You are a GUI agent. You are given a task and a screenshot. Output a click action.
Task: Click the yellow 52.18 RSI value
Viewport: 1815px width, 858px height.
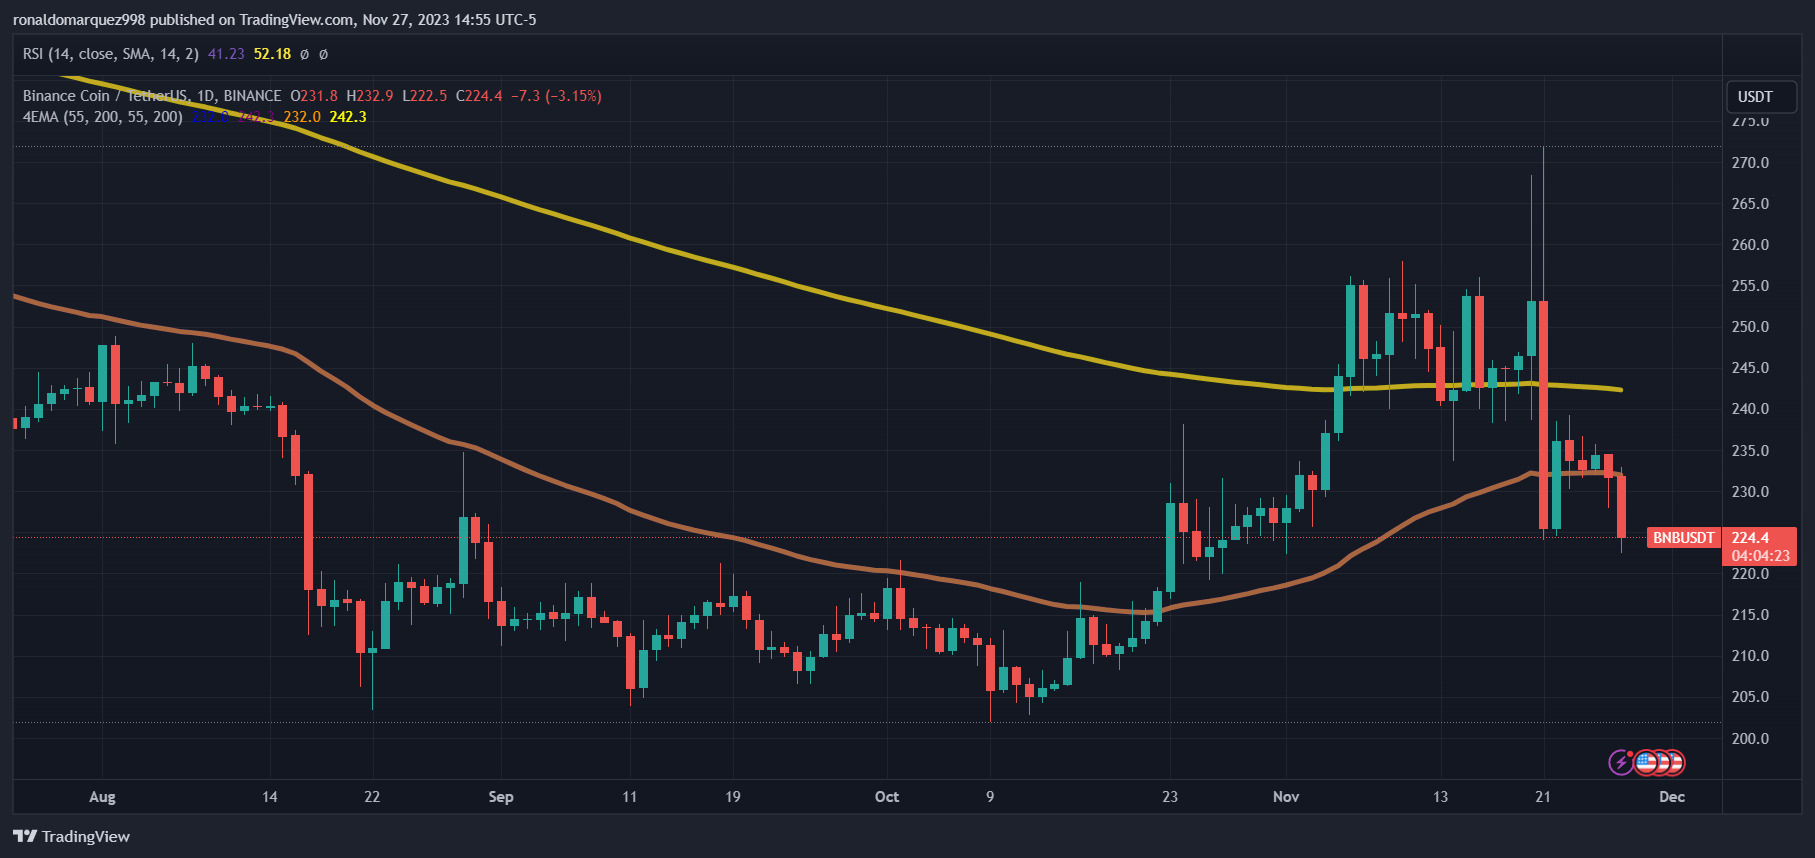click(x=272, y=54)
